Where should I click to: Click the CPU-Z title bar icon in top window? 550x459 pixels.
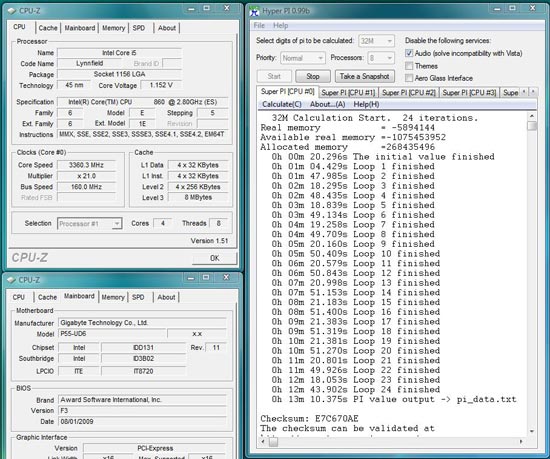click(x=12, y=11)
